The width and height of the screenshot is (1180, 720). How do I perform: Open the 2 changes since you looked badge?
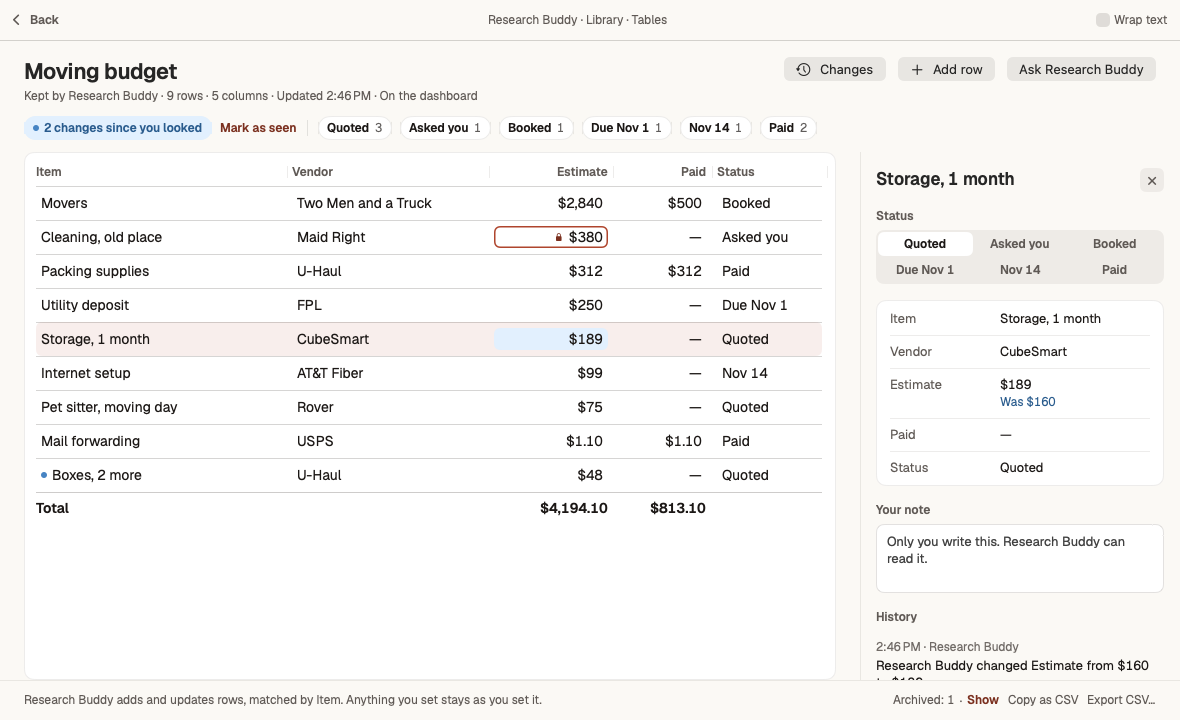point(118,128)
